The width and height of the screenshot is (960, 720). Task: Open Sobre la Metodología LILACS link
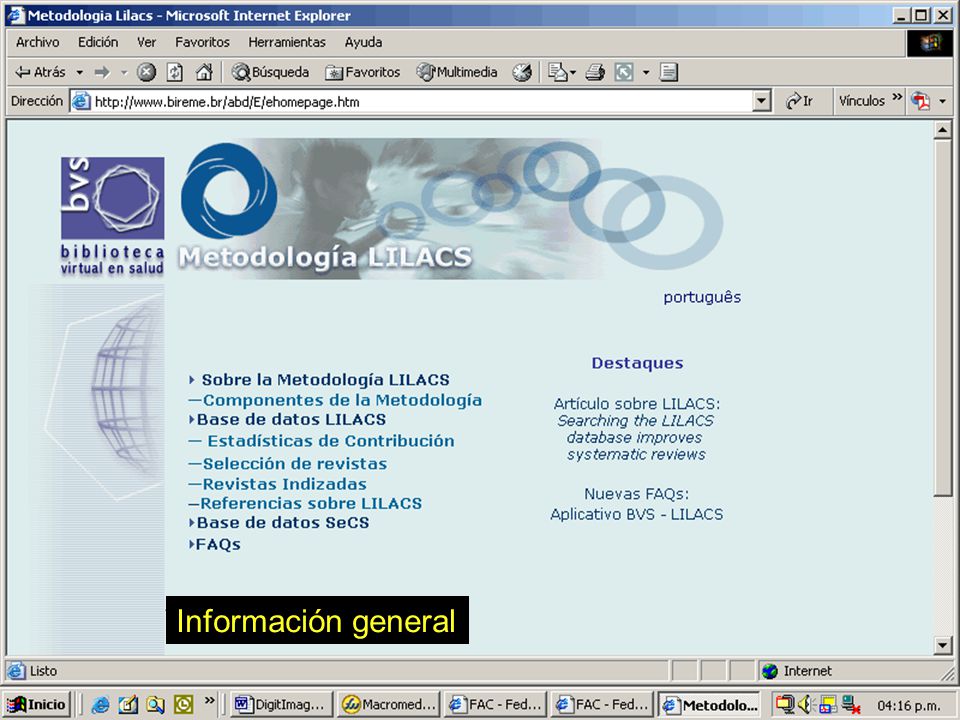point(326,380)
